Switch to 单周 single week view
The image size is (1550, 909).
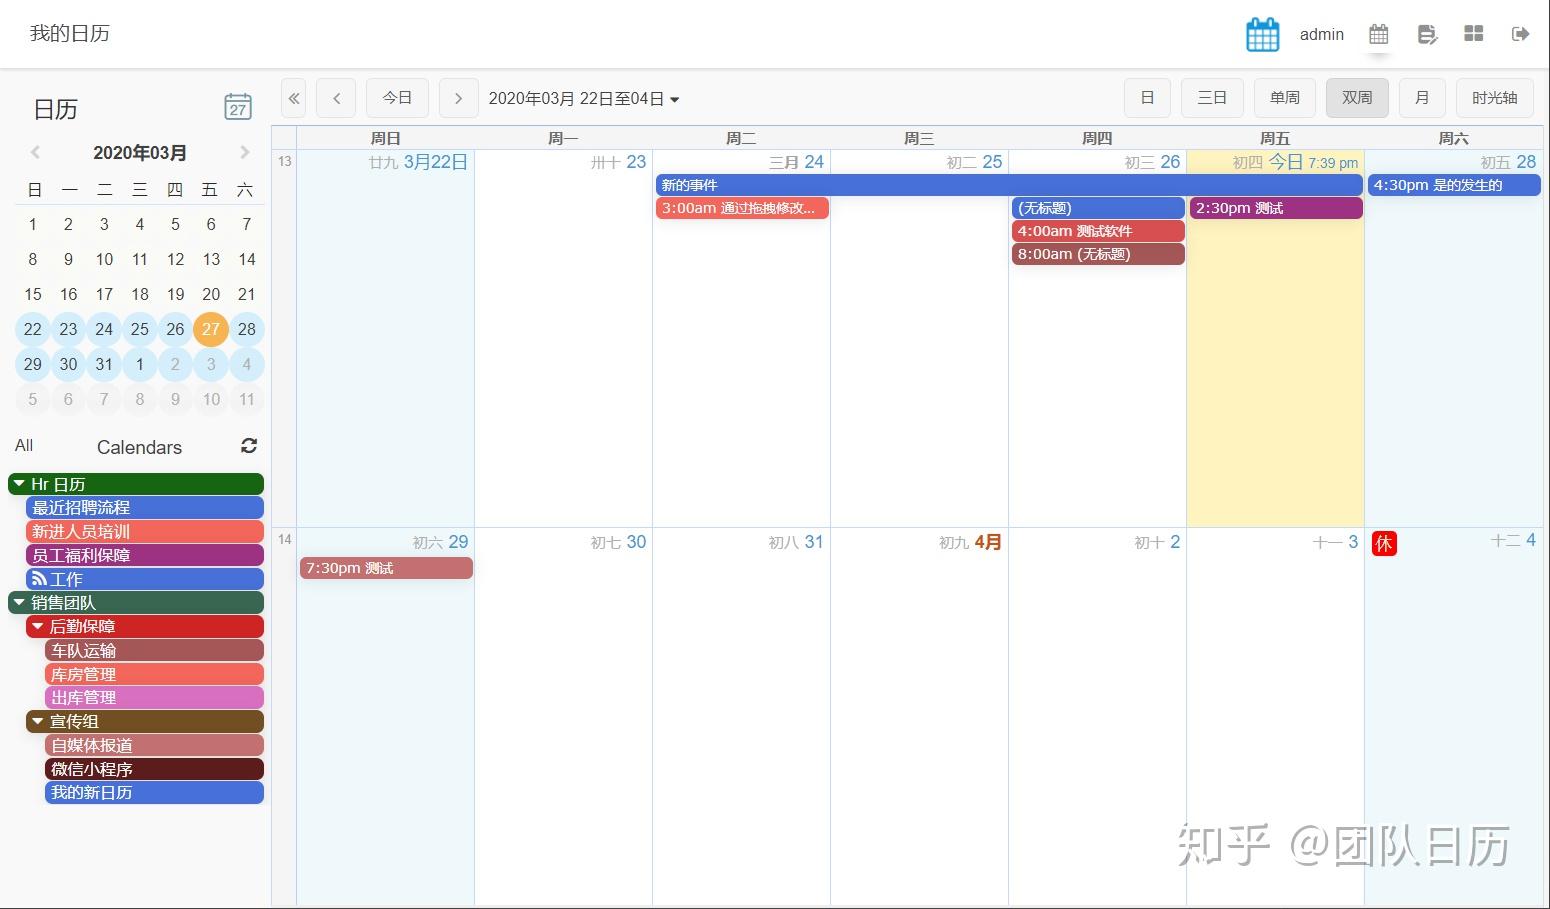coord(1285,98)
